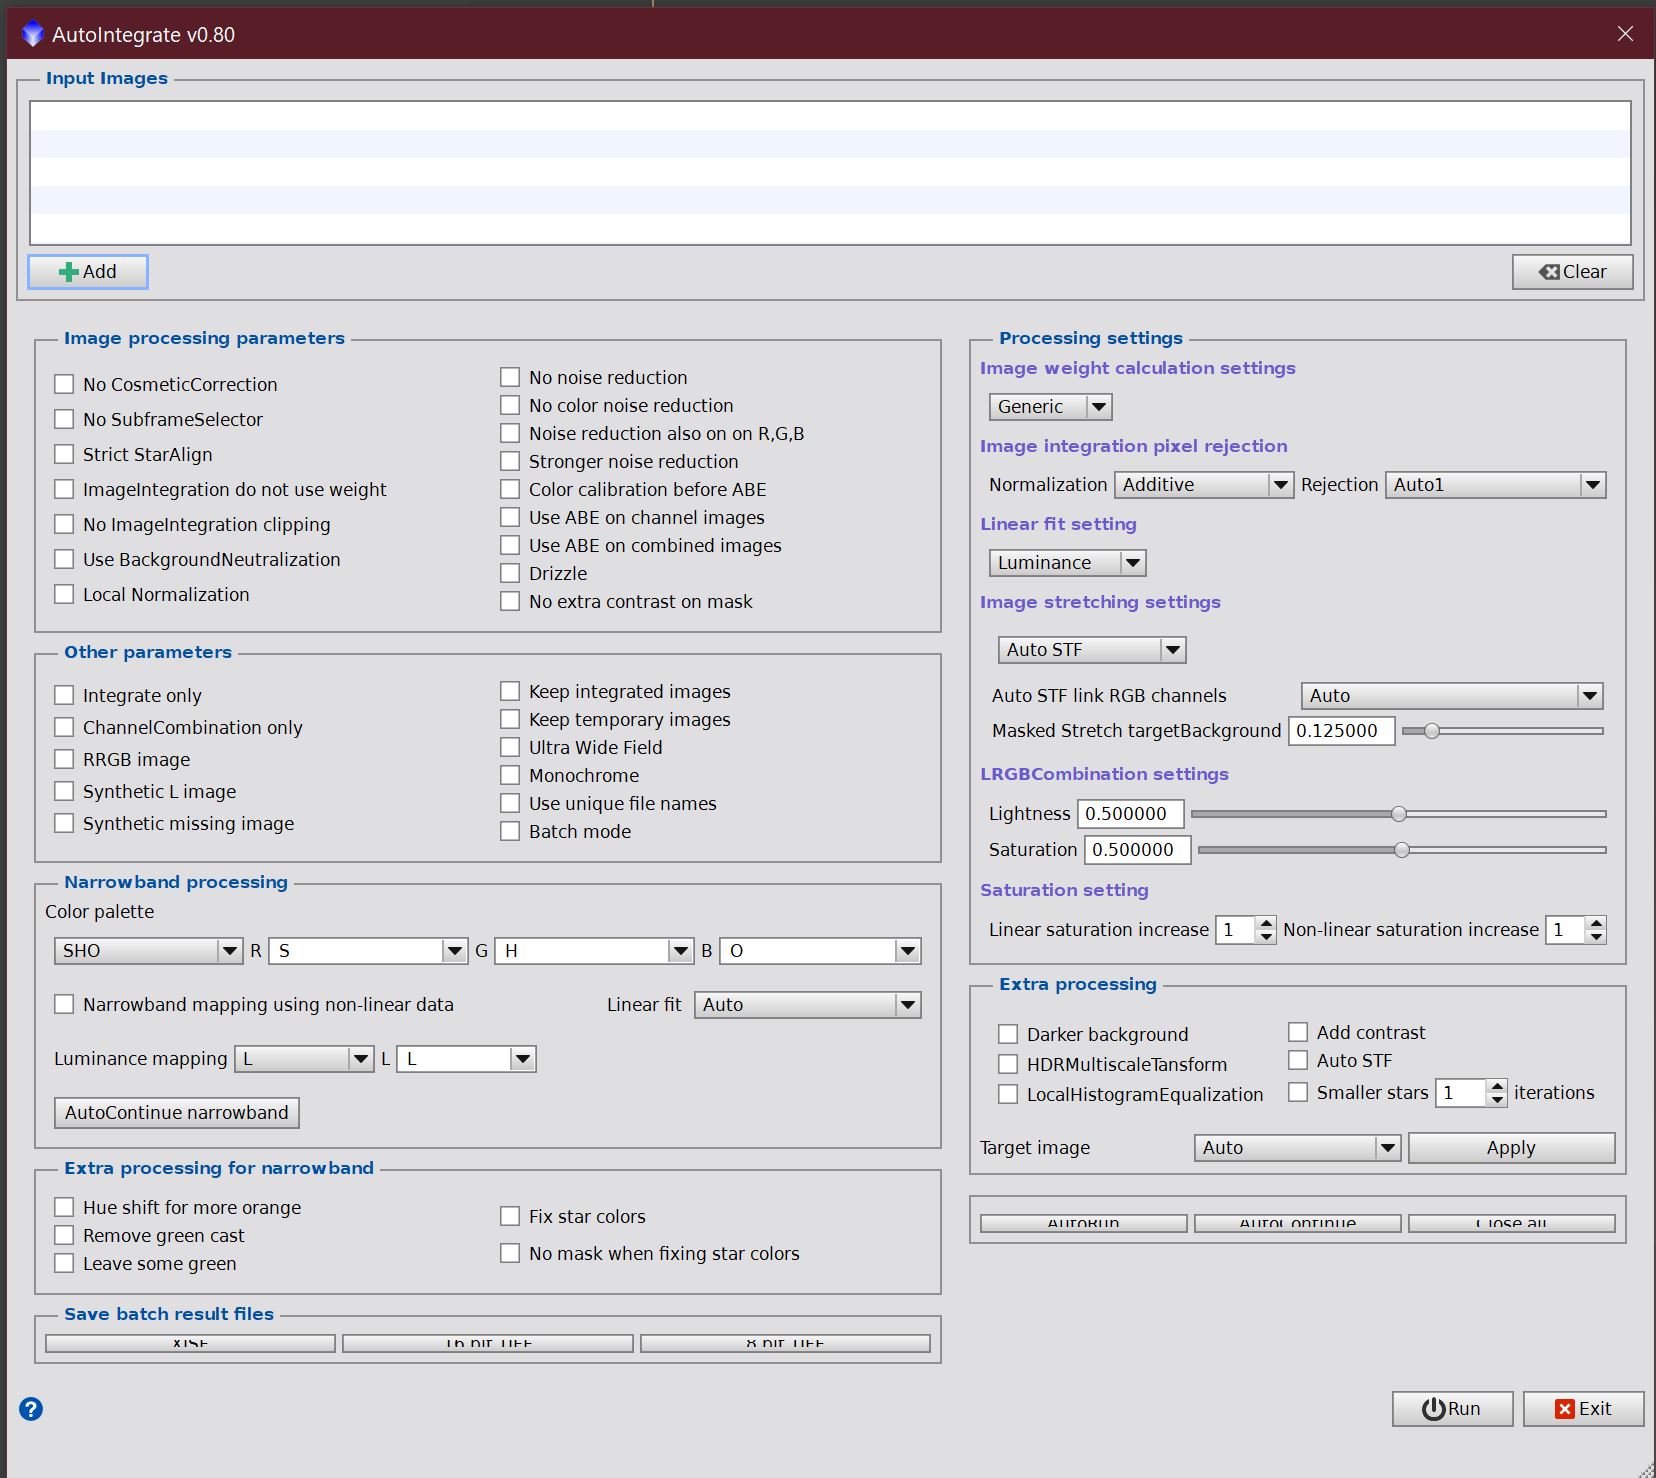
Task: Check Keep temporary images
Action: pos(510,719)
